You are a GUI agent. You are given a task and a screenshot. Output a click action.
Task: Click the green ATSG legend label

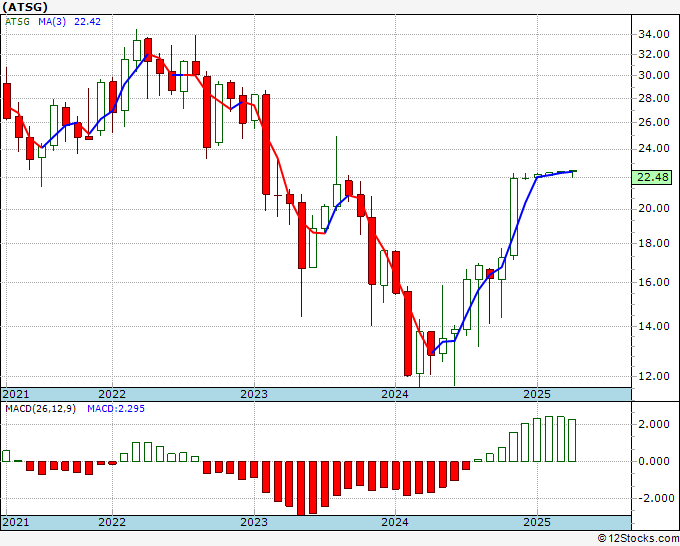click(x=17, y=21)
